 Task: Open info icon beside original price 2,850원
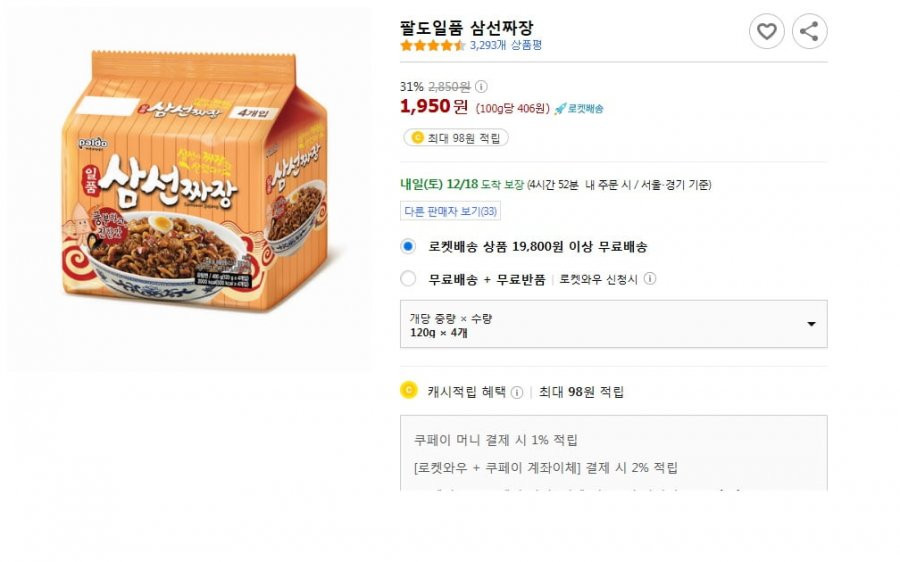(481, 87)
